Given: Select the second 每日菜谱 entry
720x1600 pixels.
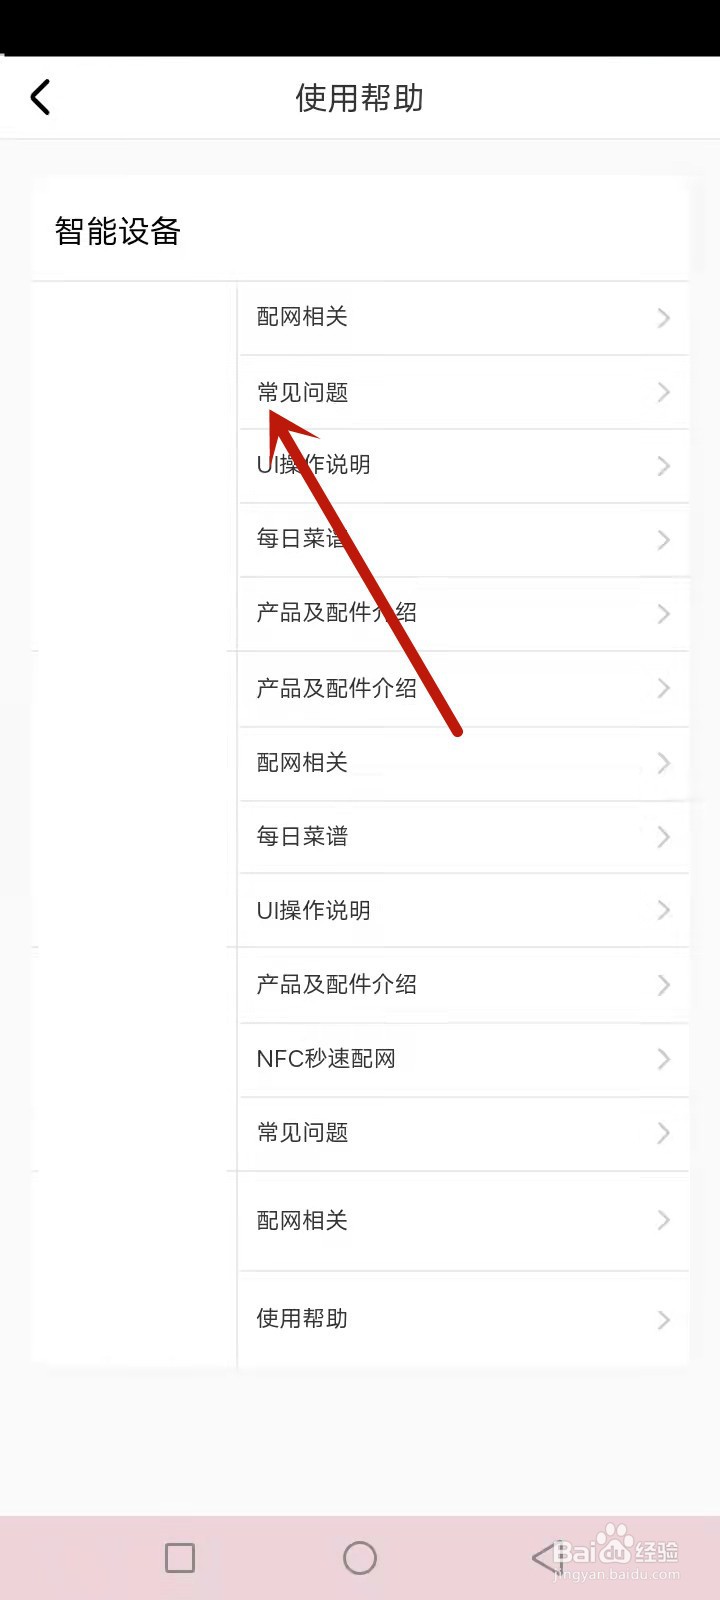Looking at the screenshot, I should click(x=464, y=837).
